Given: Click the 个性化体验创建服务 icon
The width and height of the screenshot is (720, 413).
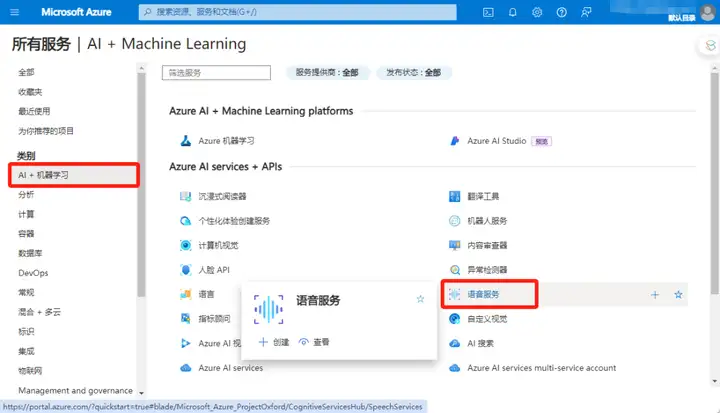Looking at the screenshot, I should tap(186, 221).
